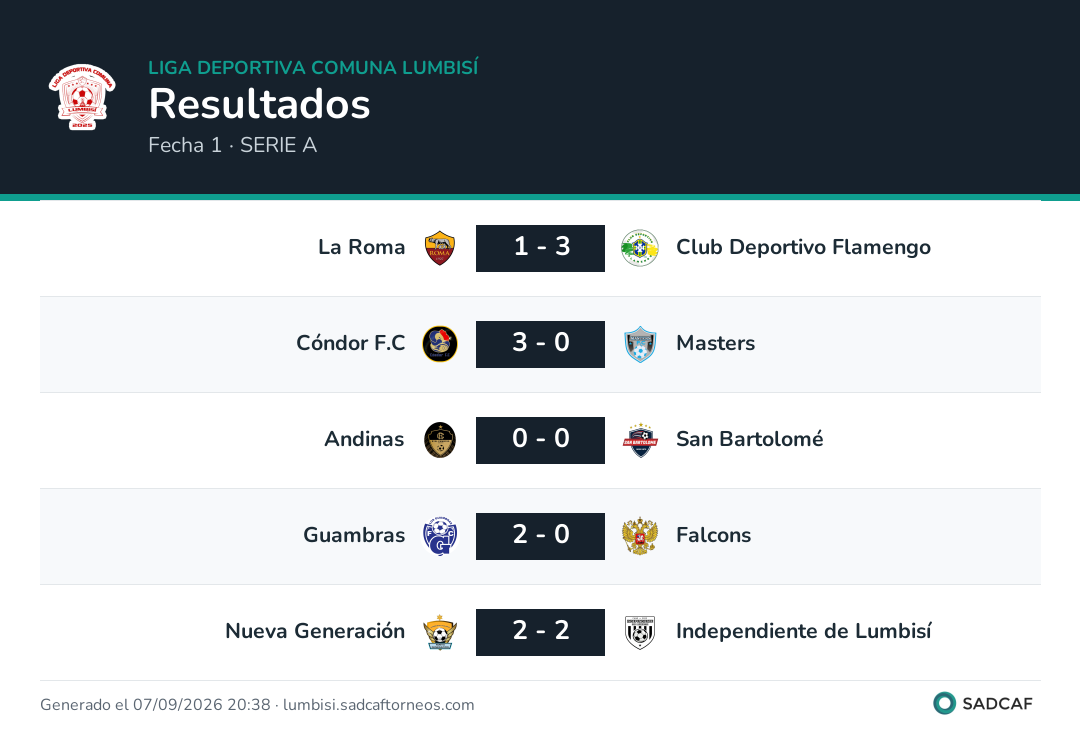Click the San Bartolomé team logo
This screenshot has height=756, width=1080.
coord(640,440)
